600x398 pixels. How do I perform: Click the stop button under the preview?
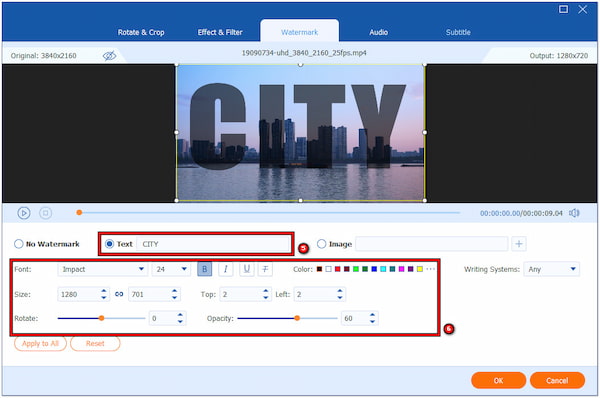[46, 213]
